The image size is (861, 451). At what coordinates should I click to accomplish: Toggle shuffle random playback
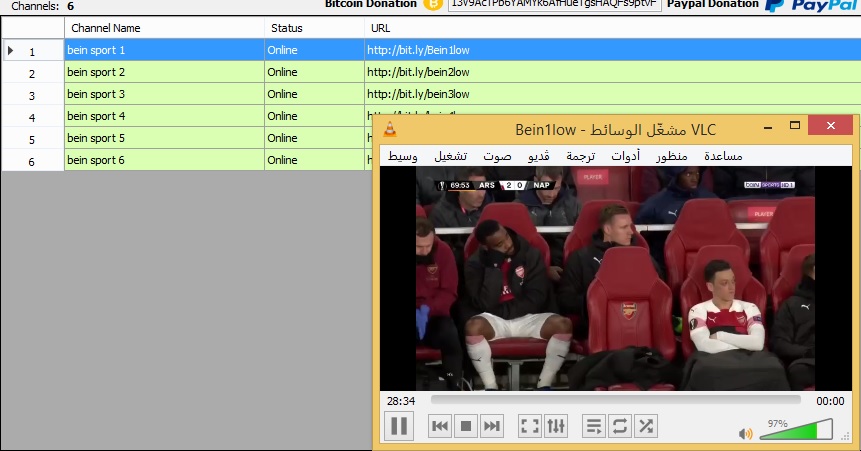(x=646, y=426)
